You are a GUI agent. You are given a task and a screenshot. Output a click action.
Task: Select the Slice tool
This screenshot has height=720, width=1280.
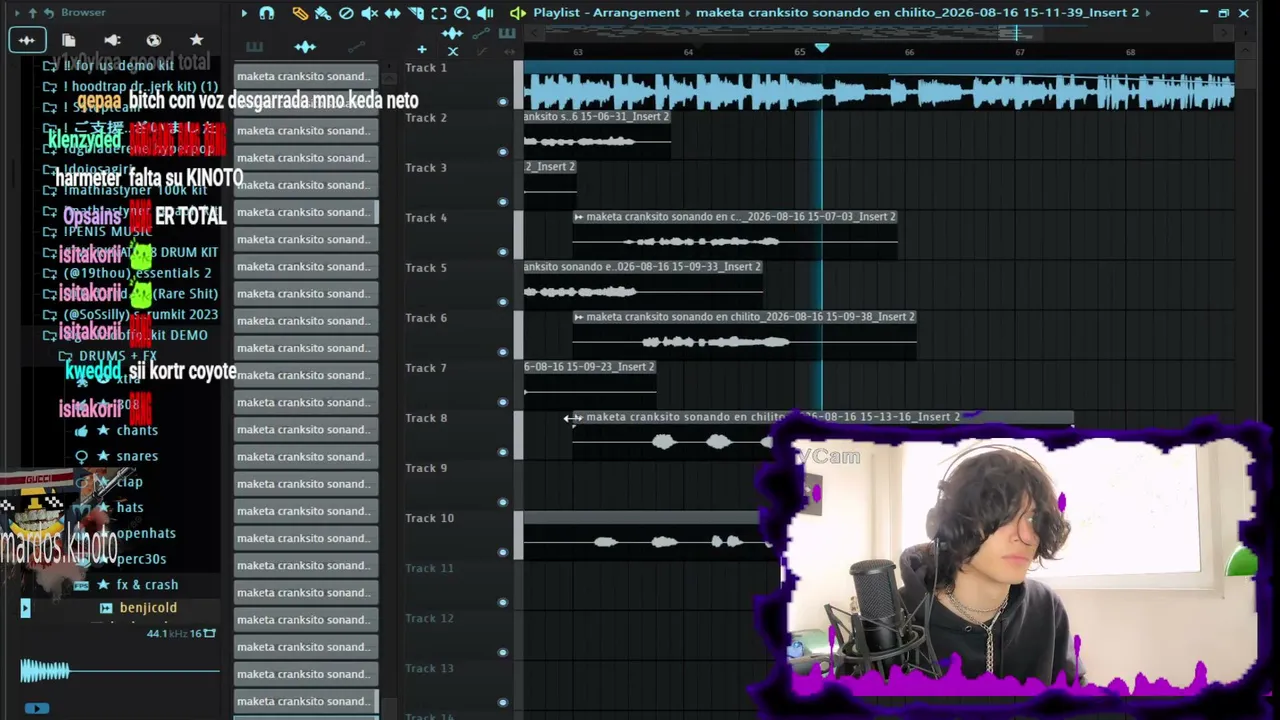(416, 13)
